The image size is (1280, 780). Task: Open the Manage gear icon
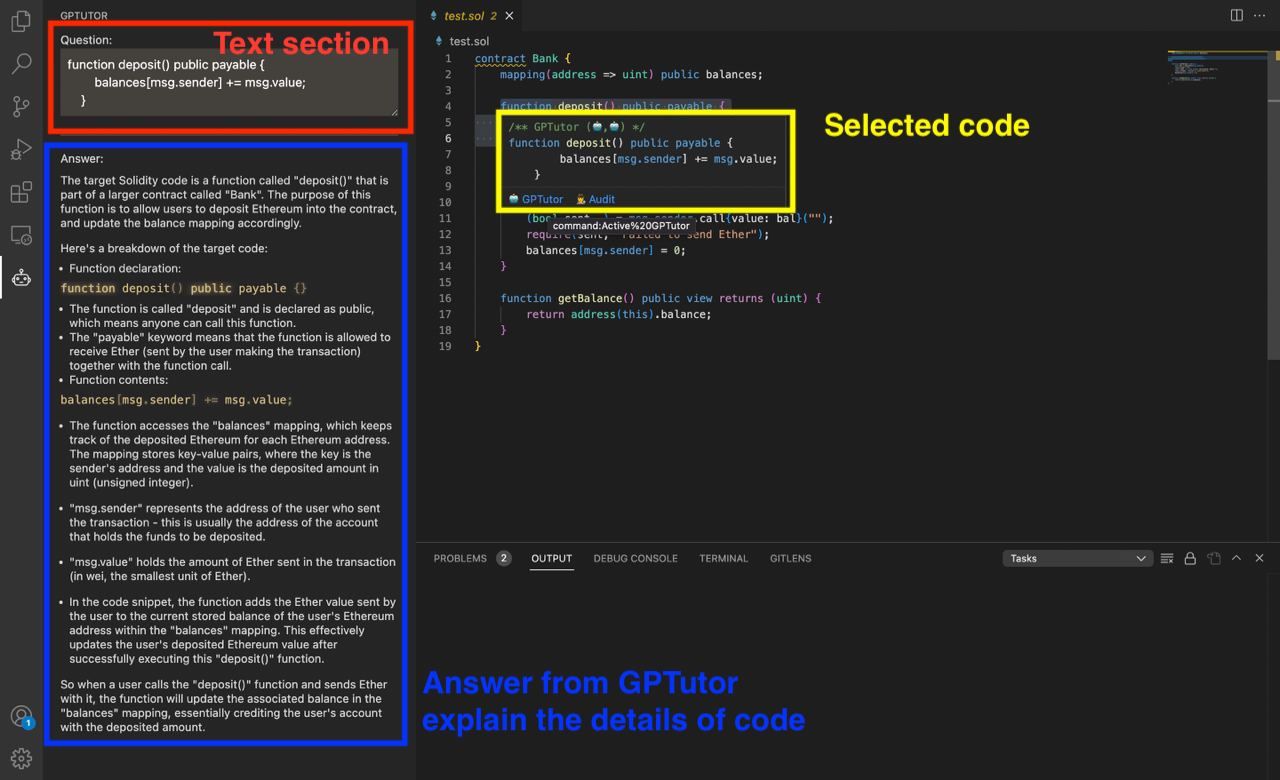pyautogui.click(x=21, y=759)
